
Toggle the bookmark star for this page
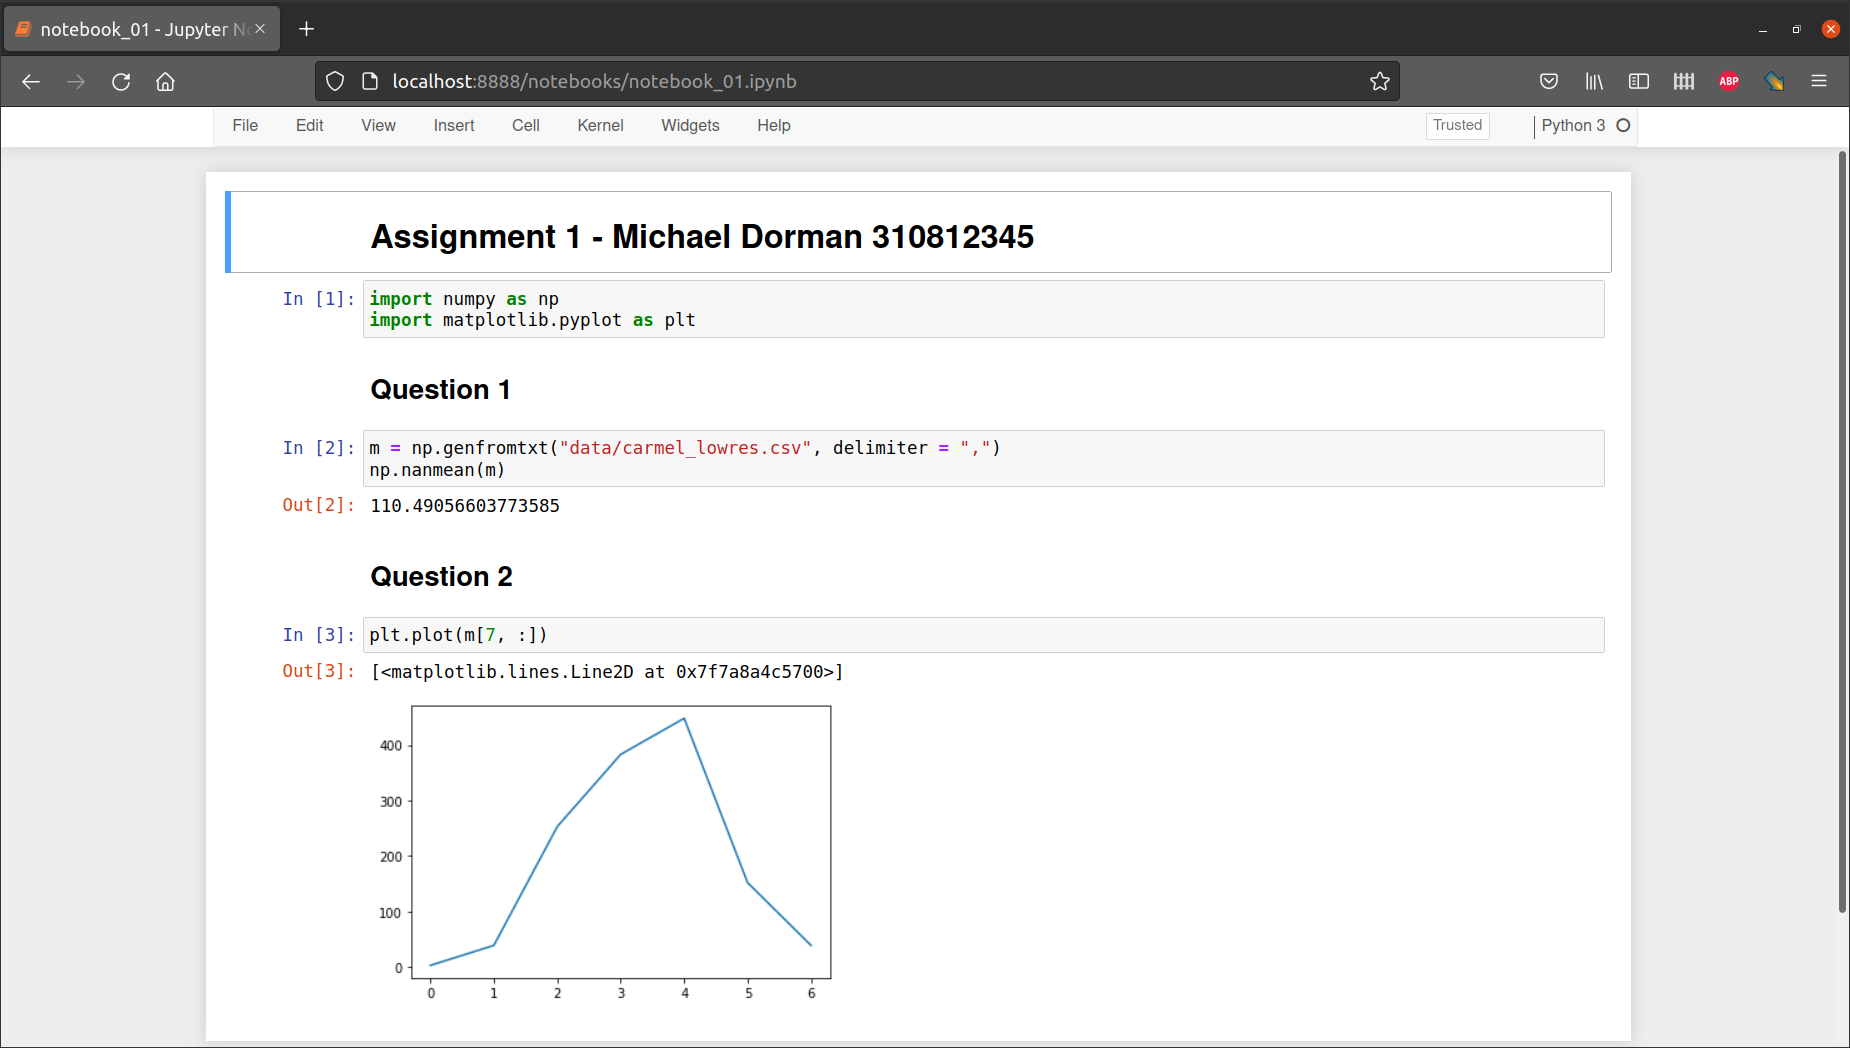[1381, 81]
